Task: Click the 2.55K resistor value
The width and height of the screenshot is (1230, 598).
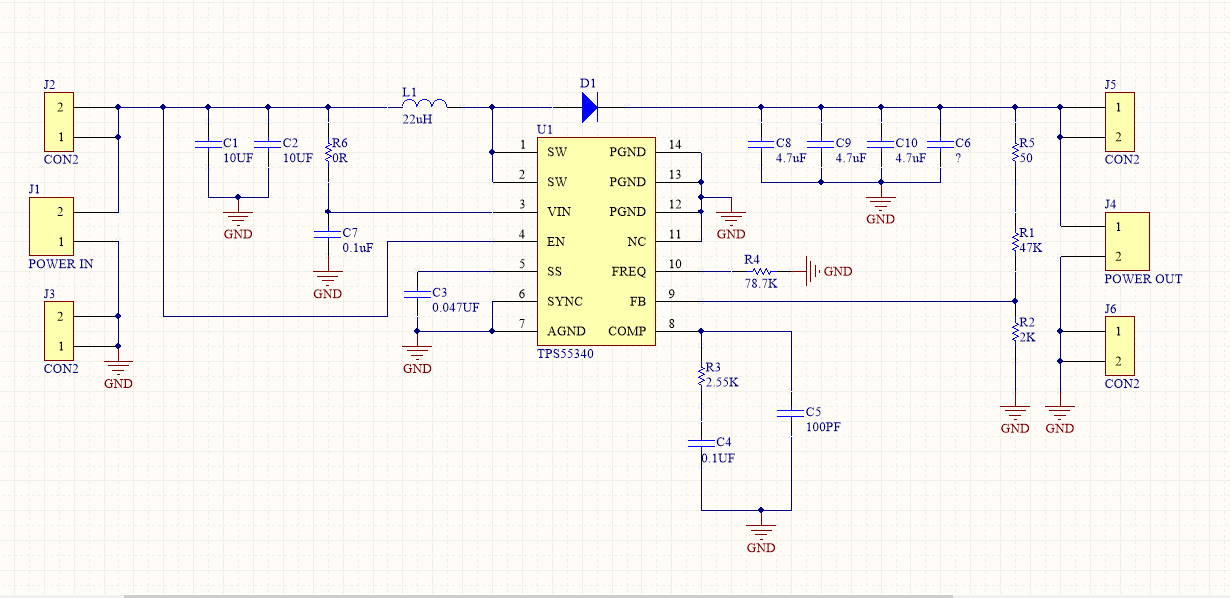Action: 721,383
